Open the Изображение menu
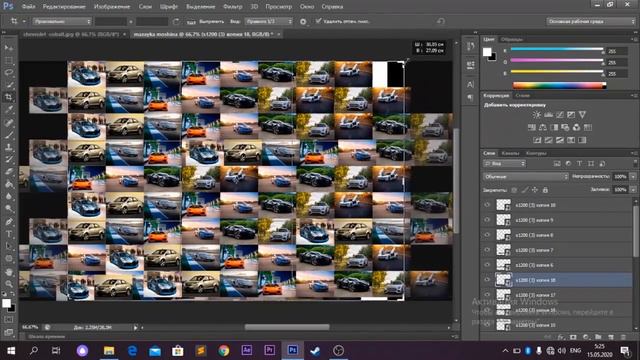 click(x=112, y=7)
